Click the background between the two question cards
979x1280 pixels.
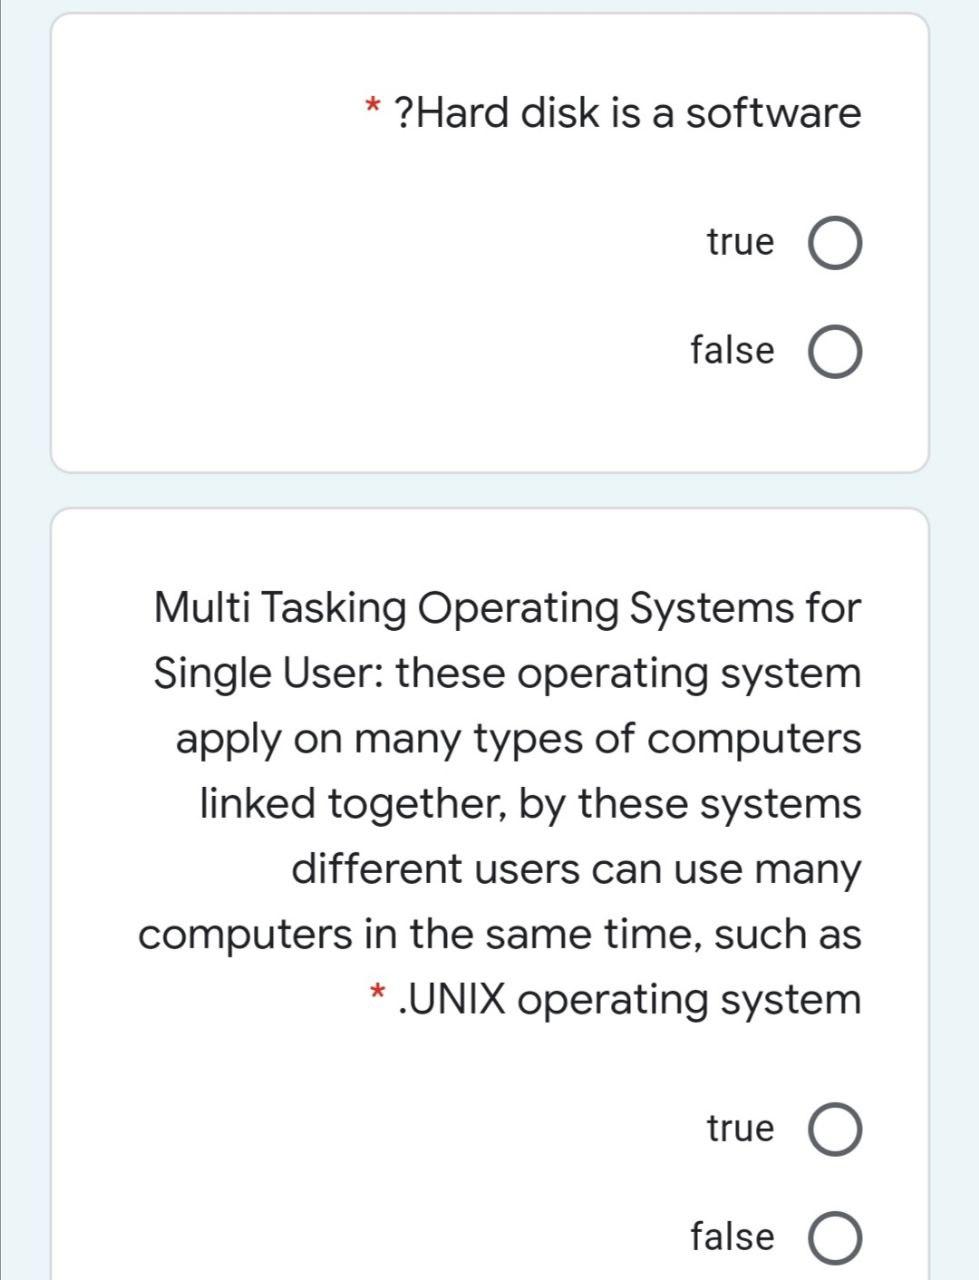coord(490,489)
